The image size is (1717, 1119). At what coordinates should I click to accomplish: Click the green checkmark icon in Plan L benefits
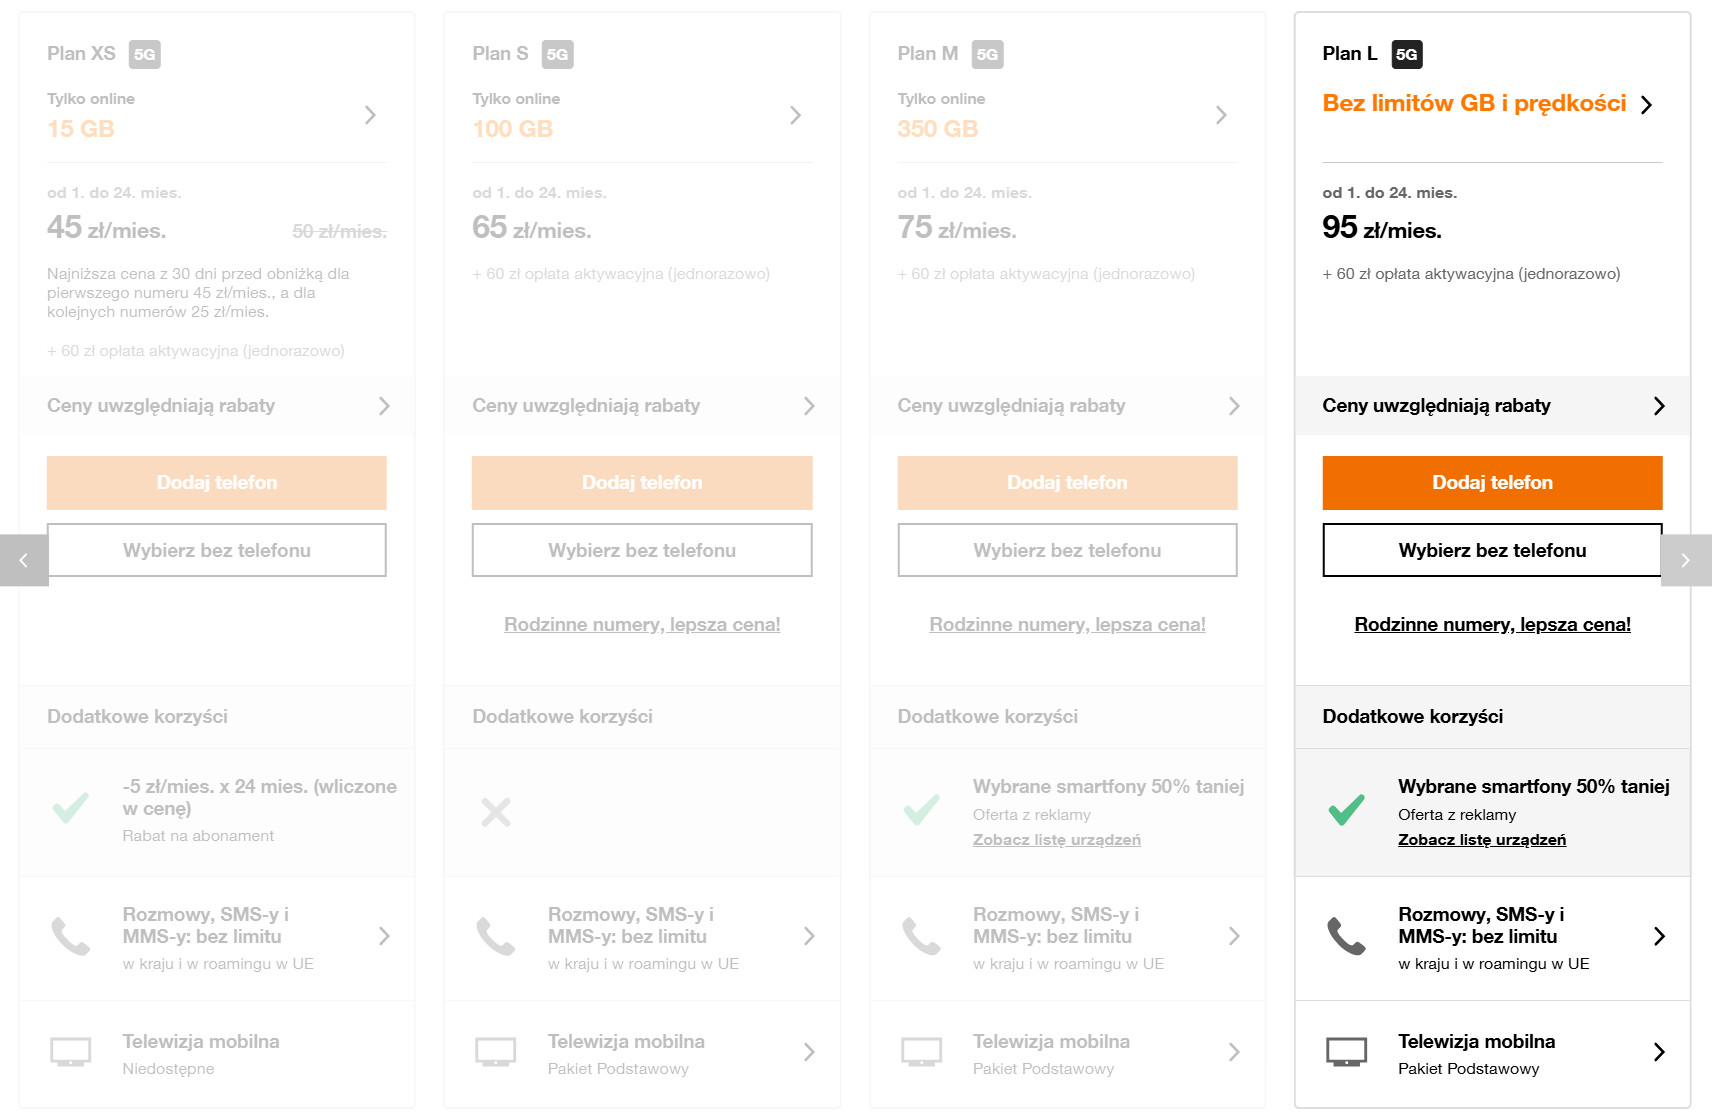click(x=1346, y=809)
